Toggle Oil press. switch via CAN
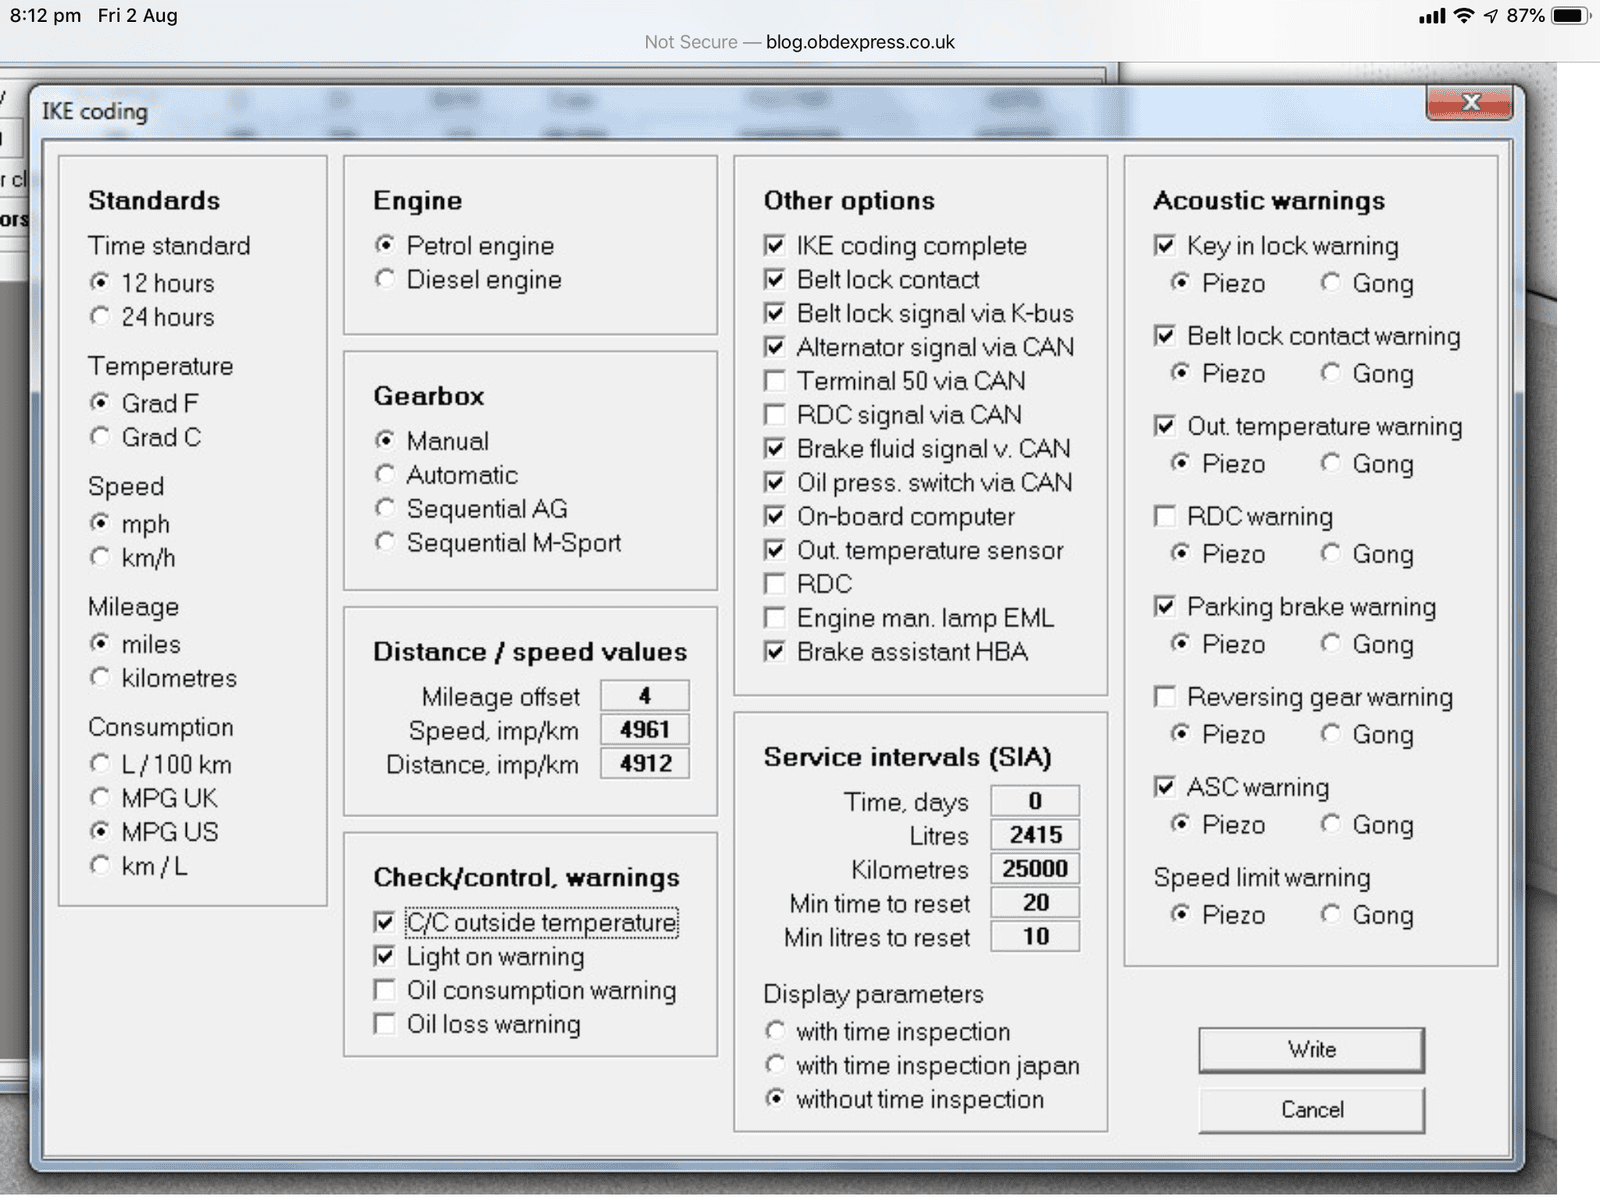This screenshot has width=1600, height=1200. [774, 482]
